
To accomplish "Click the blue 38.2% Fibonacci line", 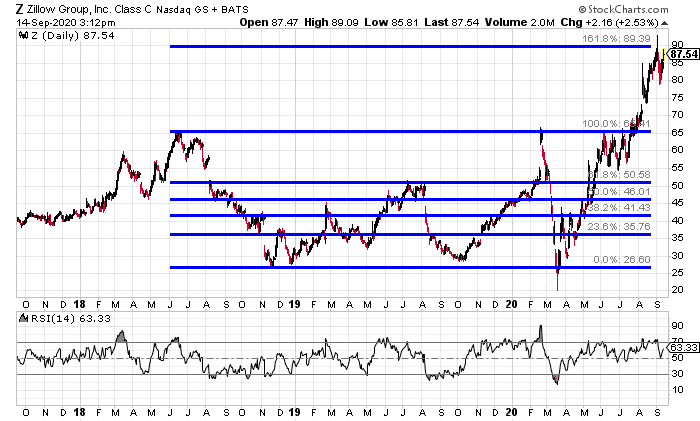I will [x=410, y=215].
